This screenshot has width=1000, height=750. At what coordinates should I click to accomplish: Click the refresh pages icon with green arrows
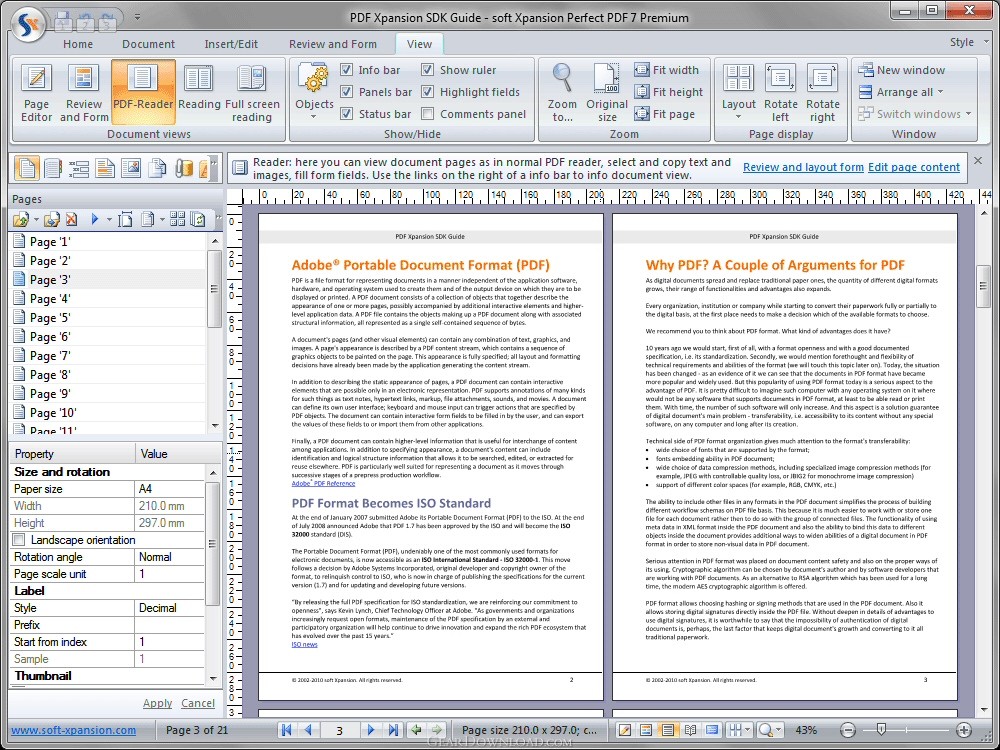(198, 219)
